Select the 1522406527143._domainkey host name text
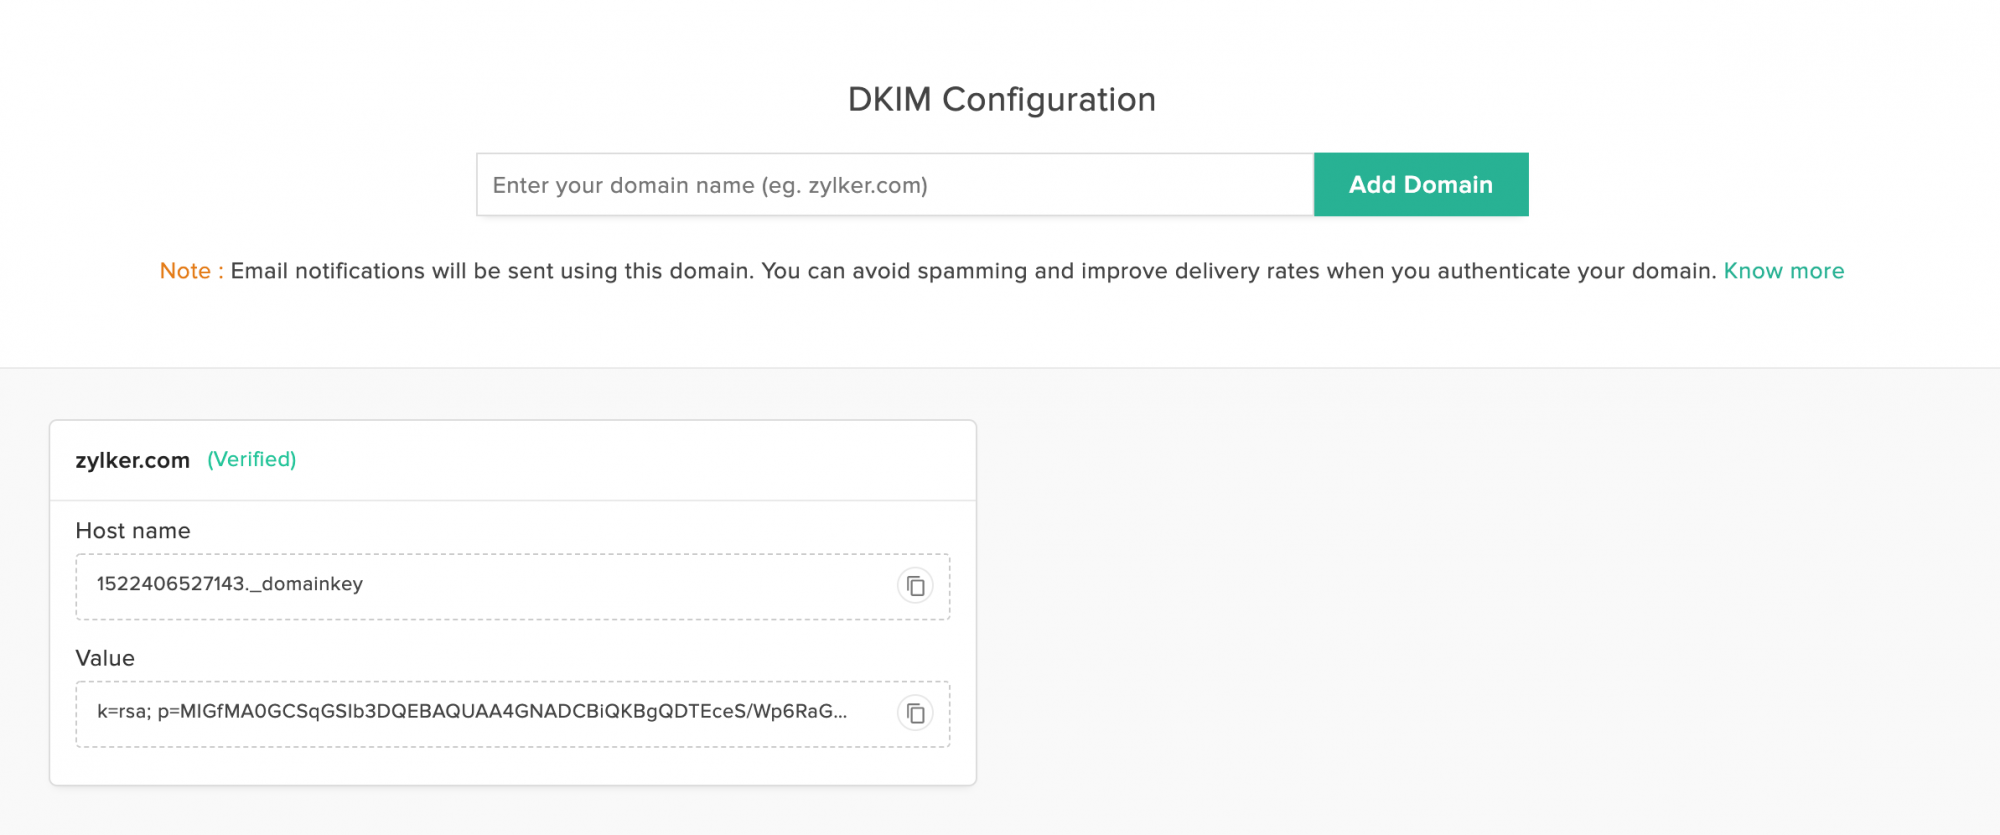This screenshot has width=2000, height=835. coord(230,584)
